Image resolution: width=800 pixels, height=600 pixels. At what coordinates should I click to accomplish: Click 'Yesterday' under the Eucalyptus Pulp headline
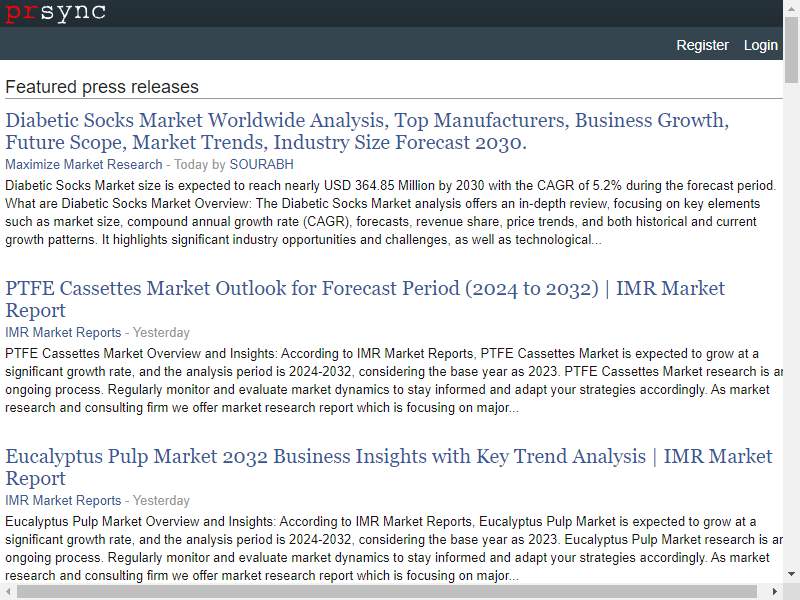[161, 500]
